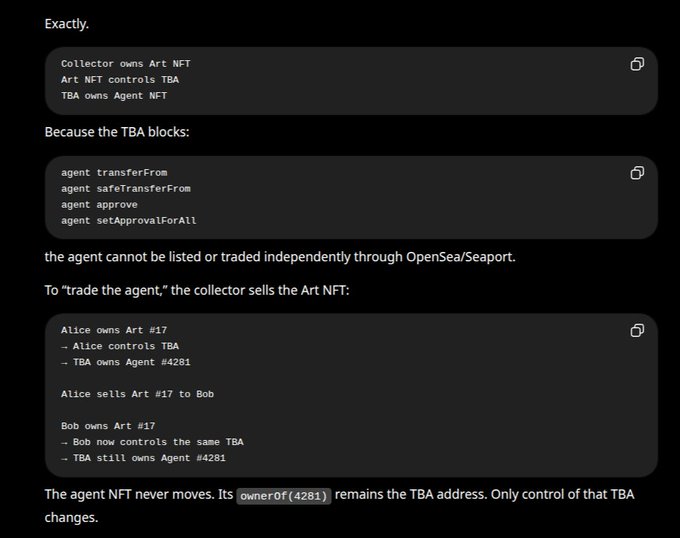Click the inline code 'ownerOf(4281)'

coord(284,496)
